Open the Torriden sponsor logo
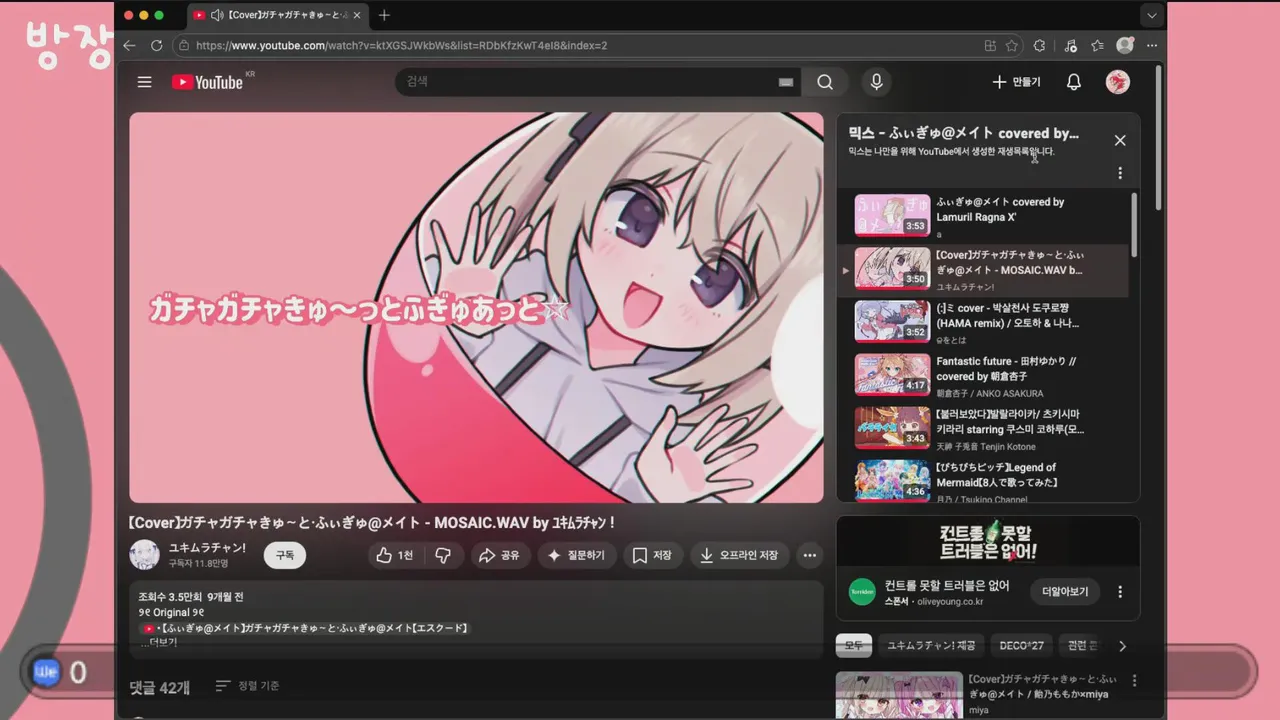The height and width of the screenshot is (720, 1280). (862, 592)
